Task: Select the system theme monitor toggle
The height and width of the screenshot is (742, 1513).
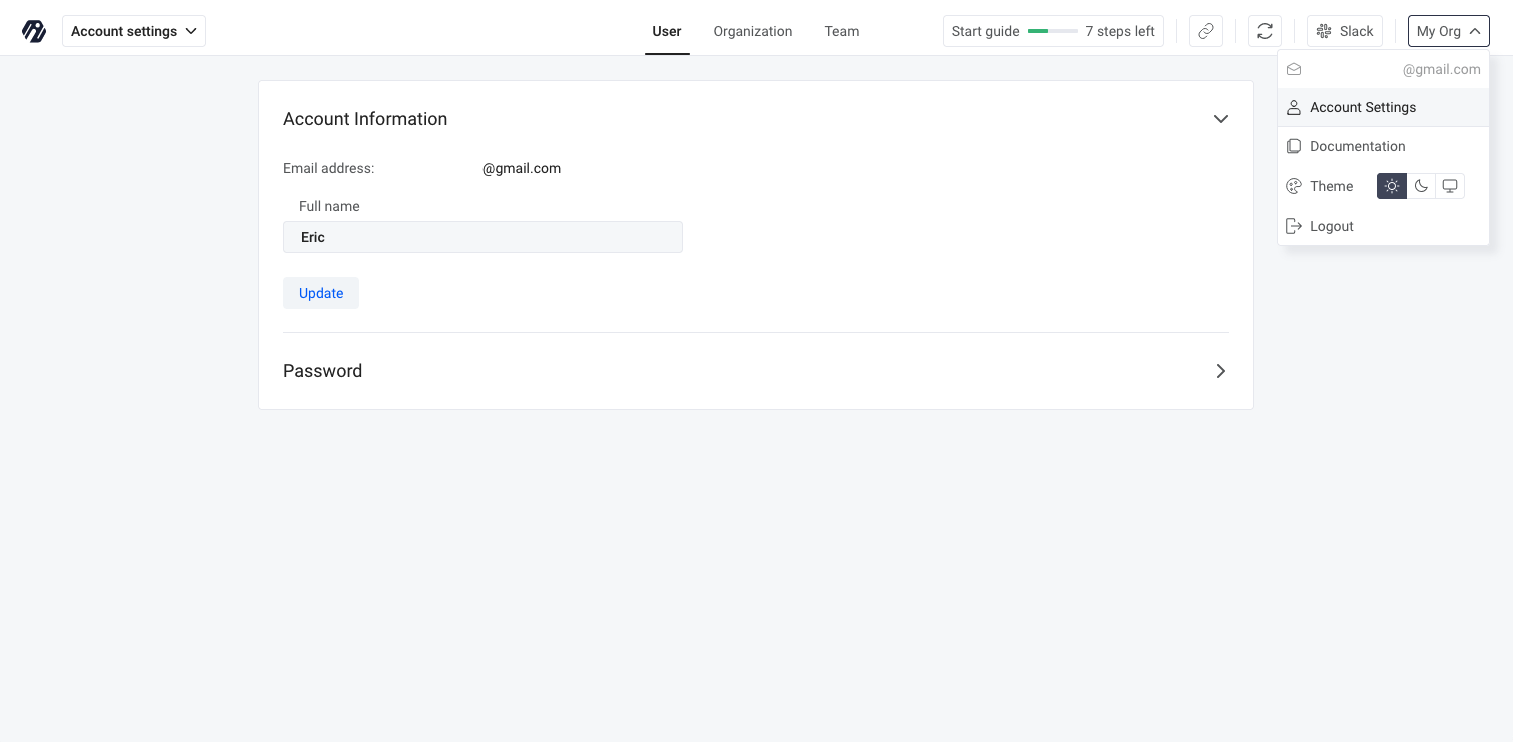Action: [x=1450, y=186]
